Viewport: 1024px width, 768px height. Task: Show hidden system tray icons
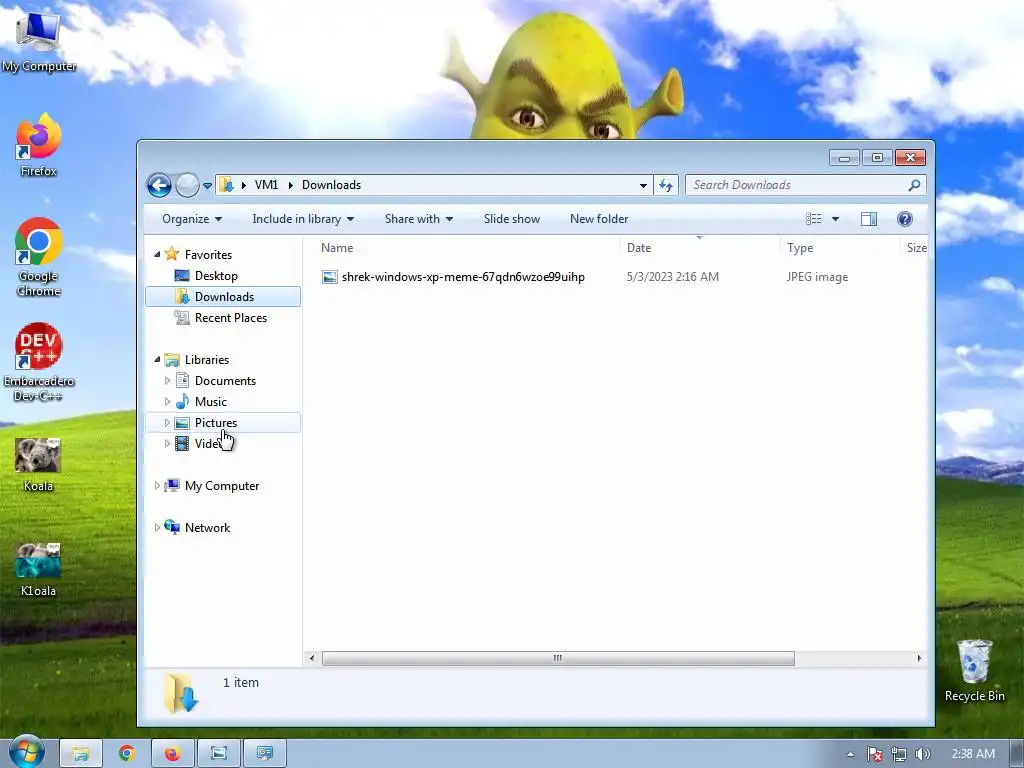point(850,754)
